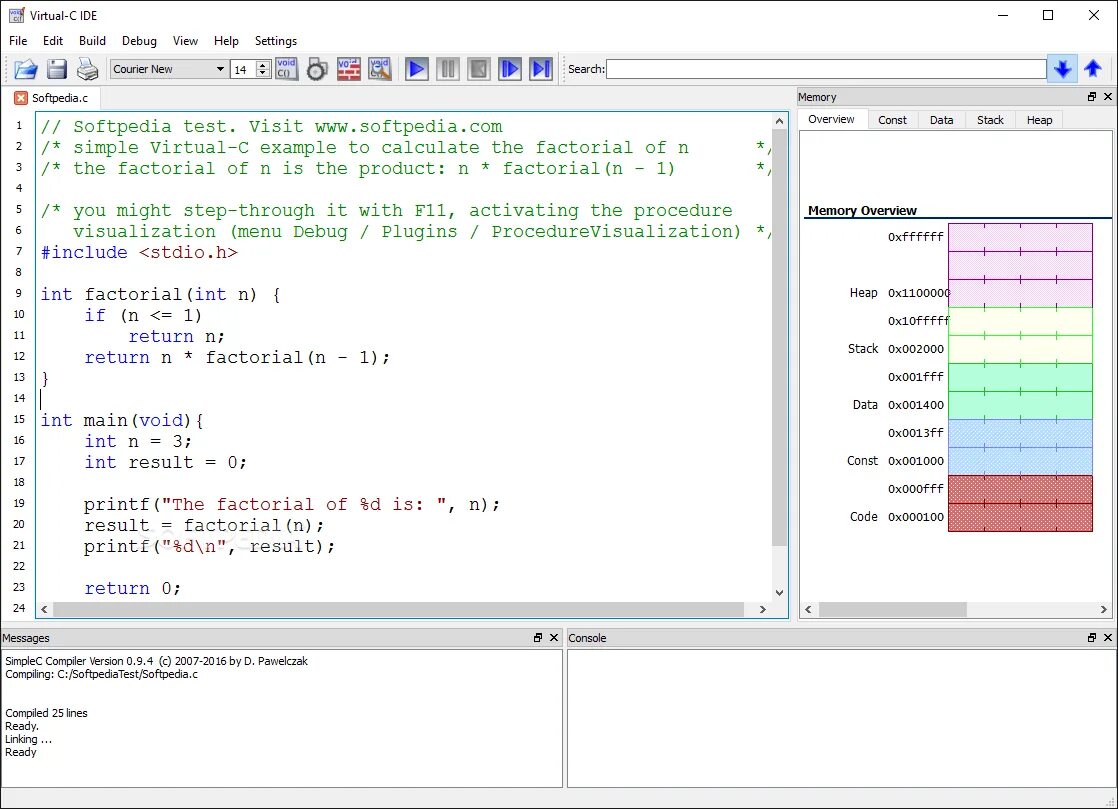
Task: Switch to the Data memory tab
Action: (942, 120)
